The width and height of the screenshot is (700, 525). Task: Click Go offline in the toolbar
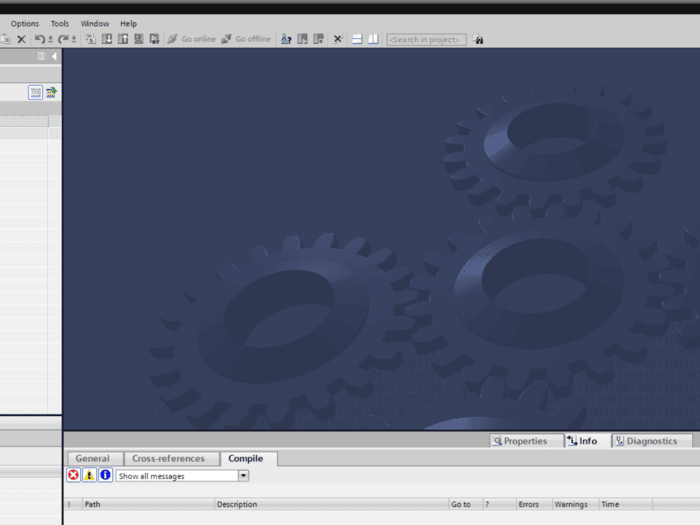246,39
